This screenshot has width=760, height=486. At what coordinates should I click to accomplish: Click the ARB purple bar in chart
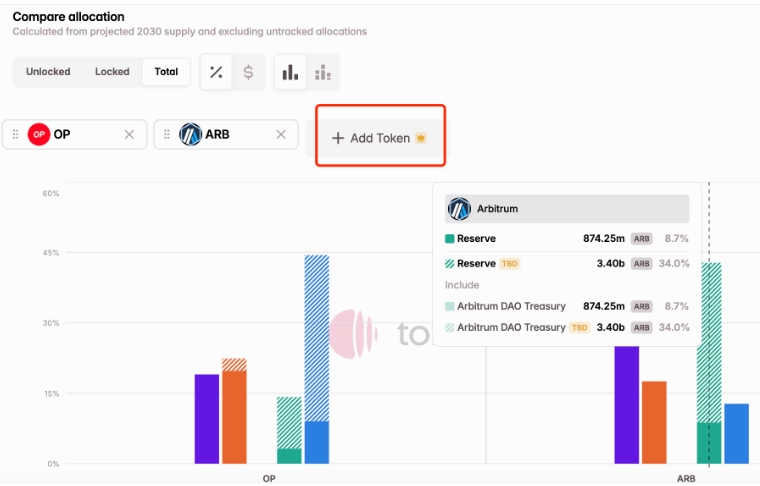point(627,405)
